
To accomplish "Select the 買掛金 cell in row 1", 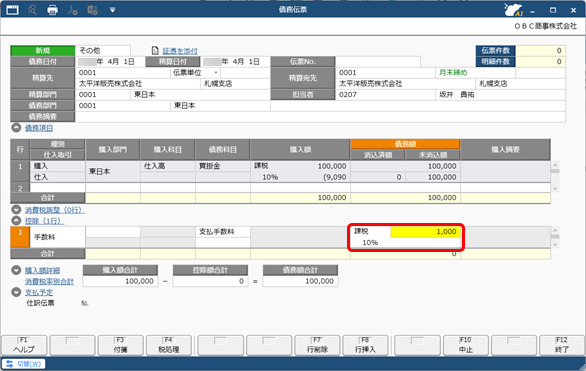I will (223, 166).
